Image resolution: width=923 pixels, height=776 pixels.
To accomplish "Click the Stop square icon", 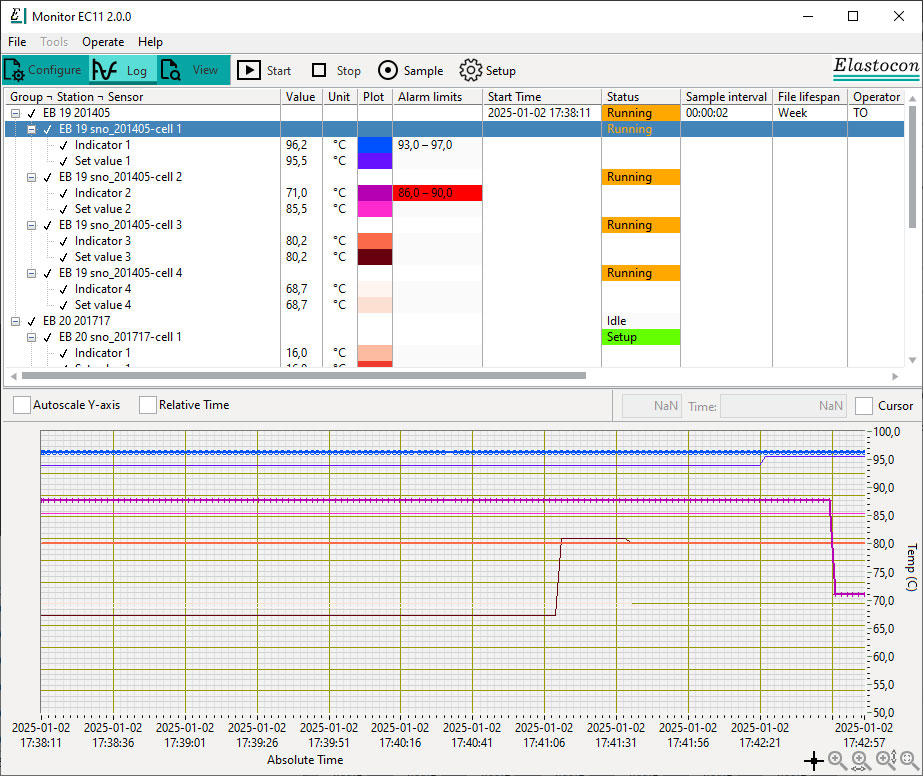I will point(319,70).
